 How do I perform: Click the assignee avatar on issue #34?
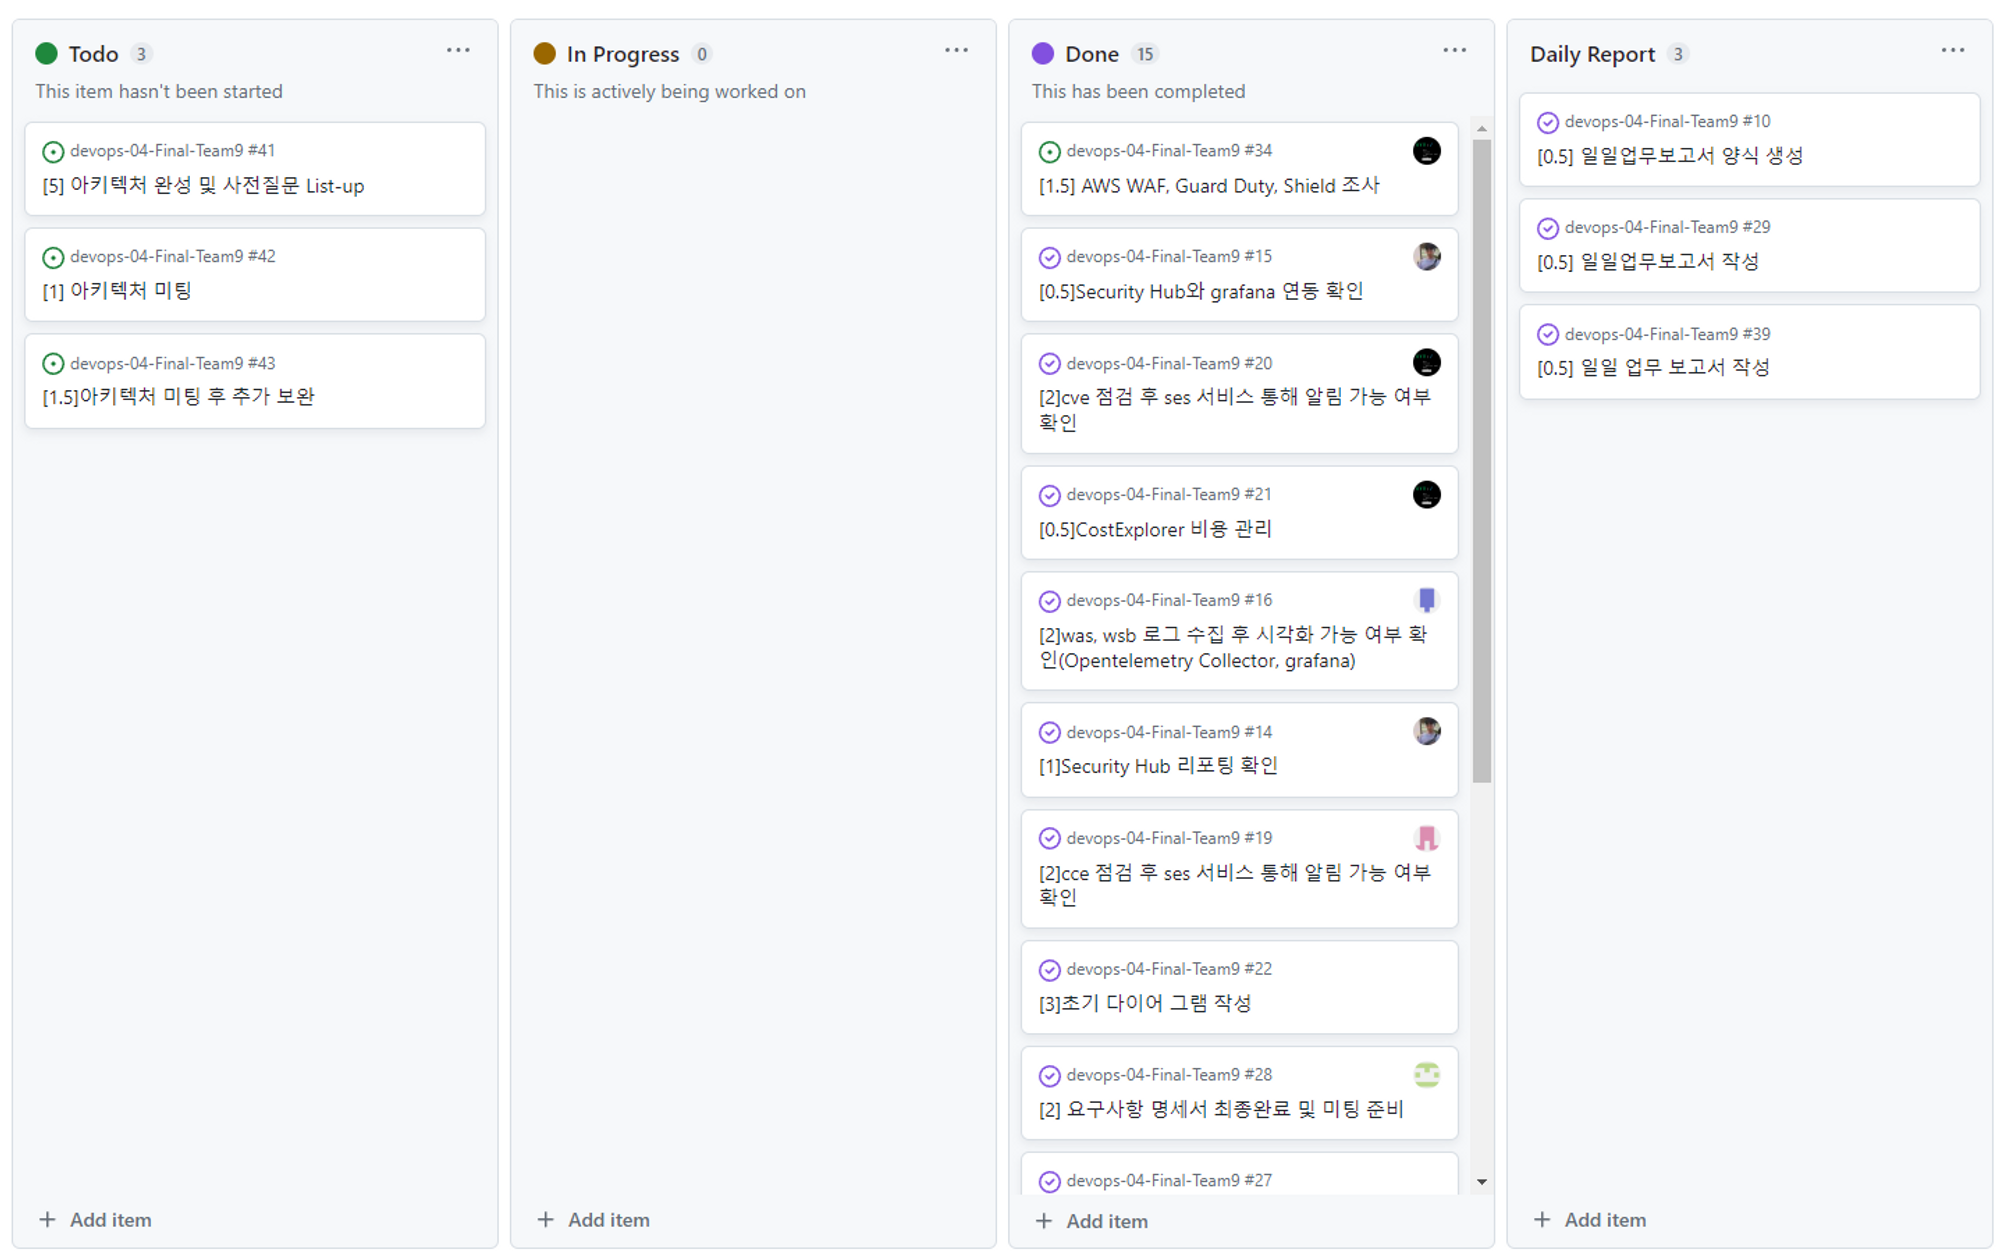(x=1426, y=151)
